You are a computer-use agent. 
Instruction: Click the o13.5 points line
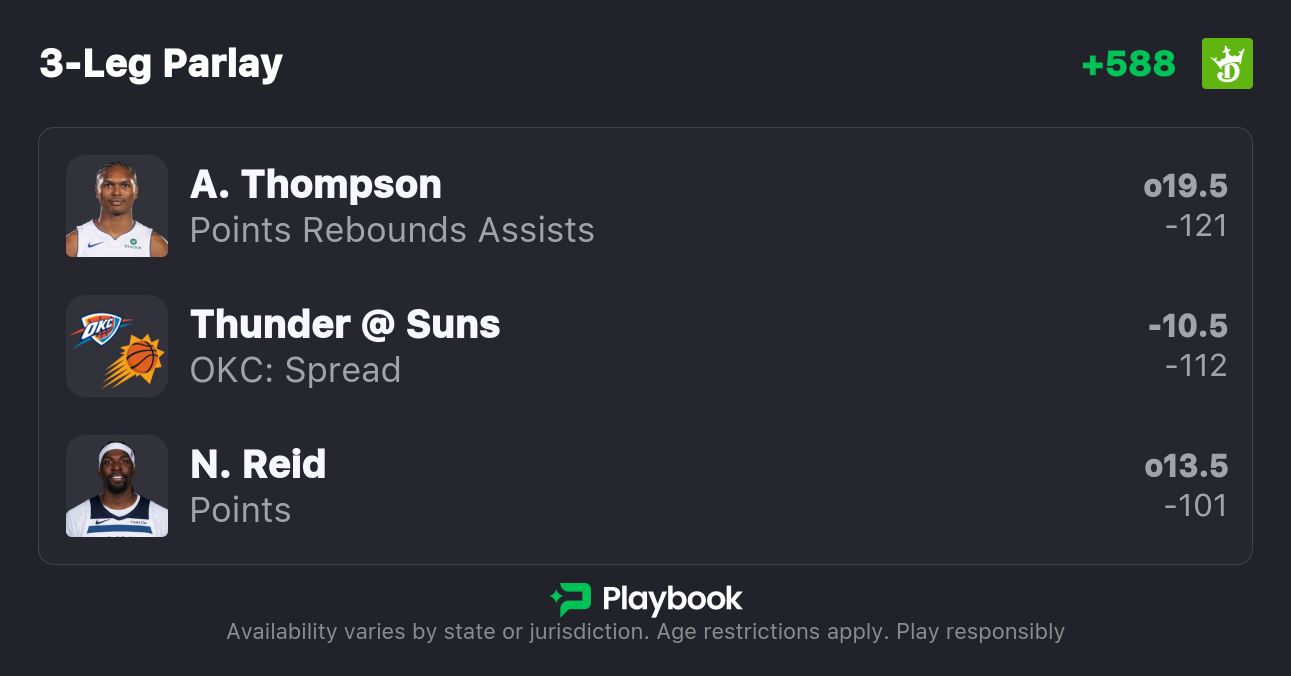[x=1186, y=467]
